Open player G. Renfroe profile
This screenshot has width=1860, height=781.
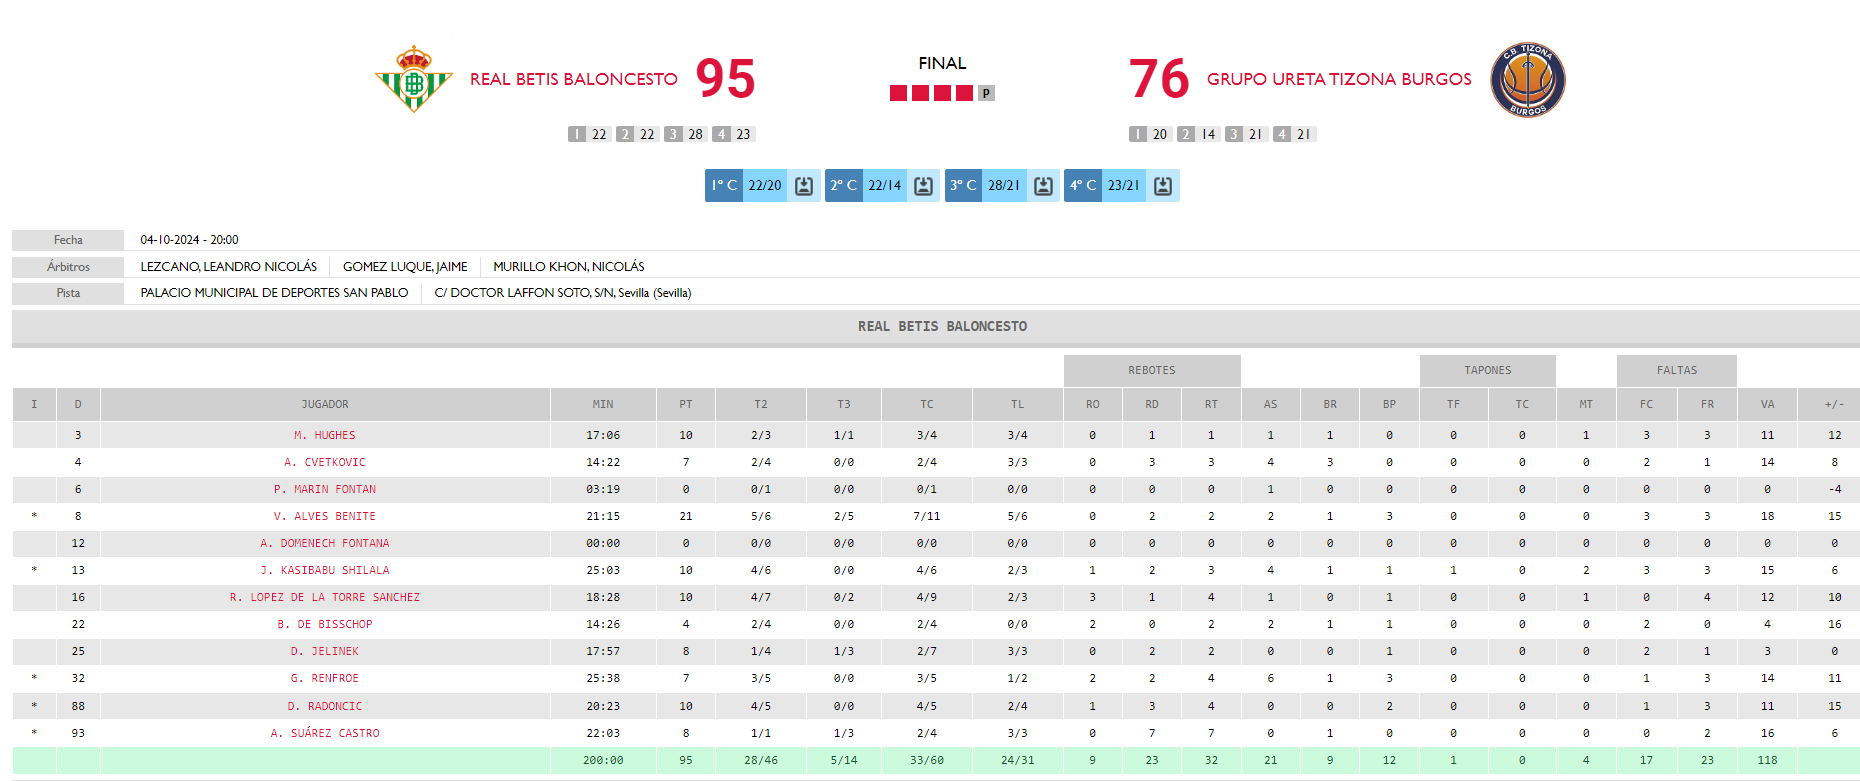coord(325,679)
